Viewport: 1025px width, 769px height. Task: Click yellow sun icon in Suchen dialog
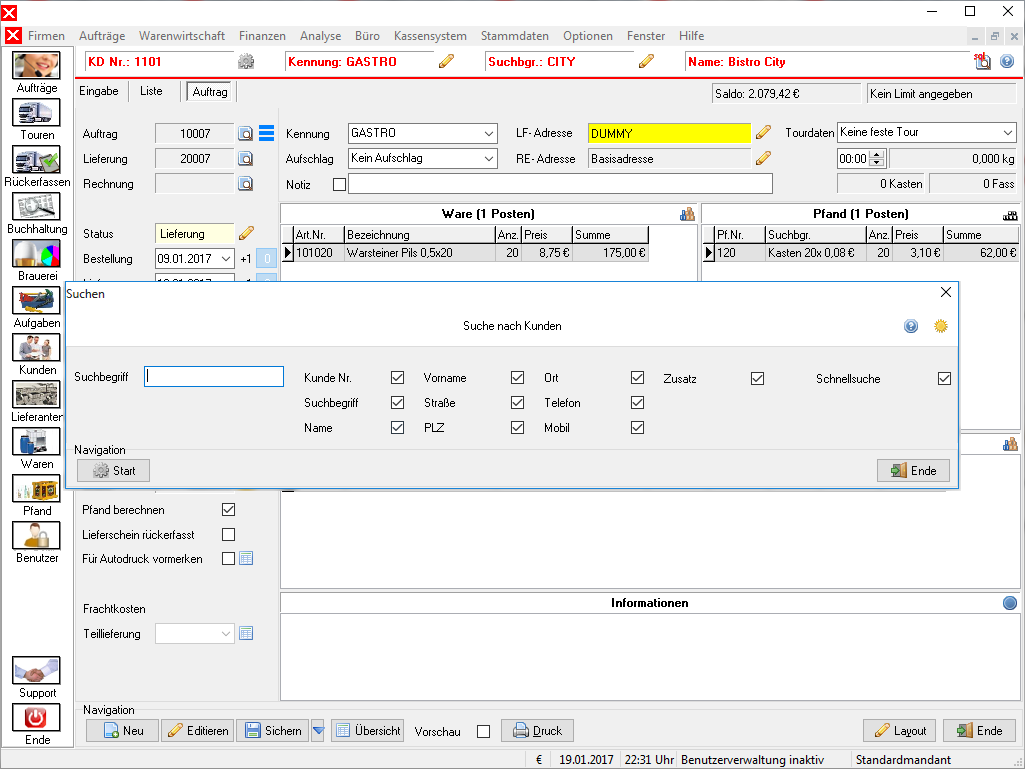(x=941, y=326)
